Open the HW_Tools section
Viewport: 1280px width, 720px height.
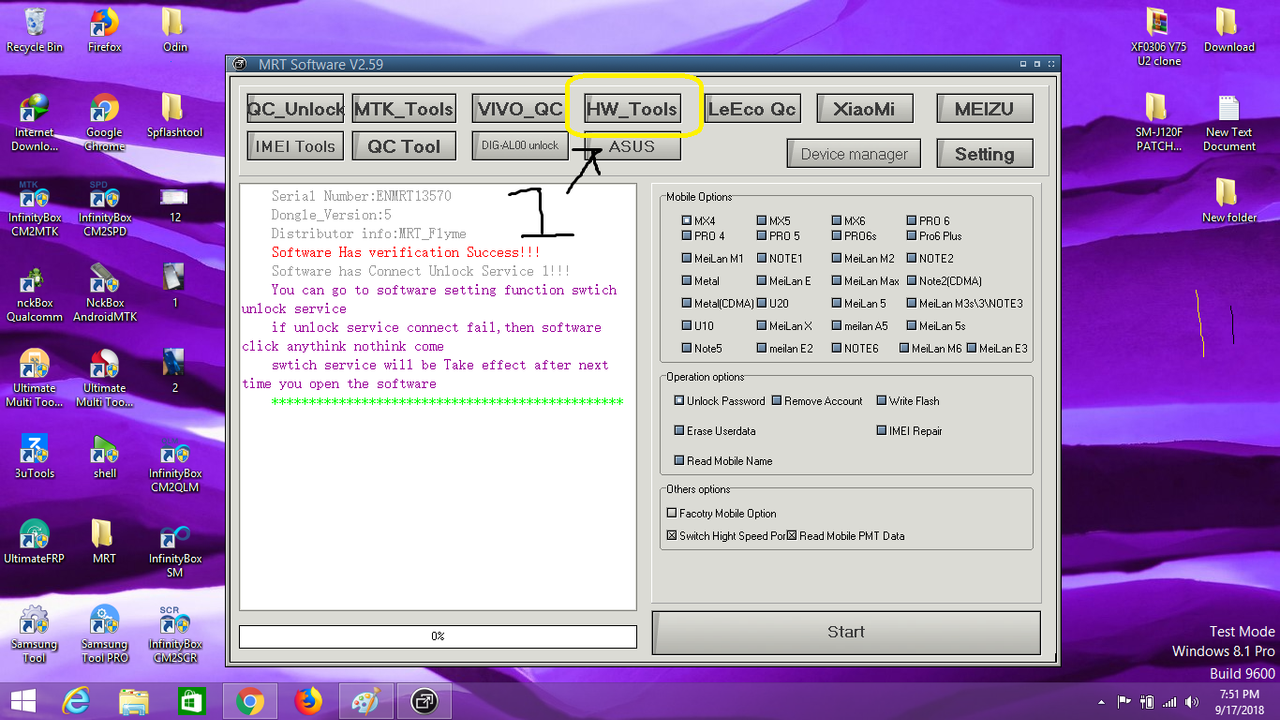point(632,109)
